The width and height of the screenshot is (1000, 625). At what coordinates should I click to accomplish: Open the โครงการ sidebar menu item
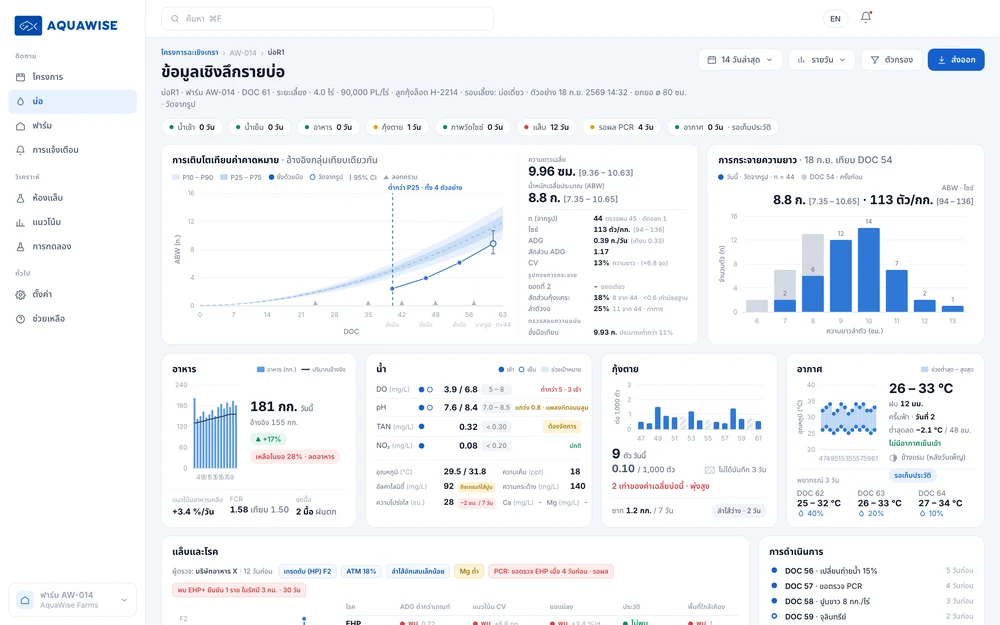click(73, 77)
